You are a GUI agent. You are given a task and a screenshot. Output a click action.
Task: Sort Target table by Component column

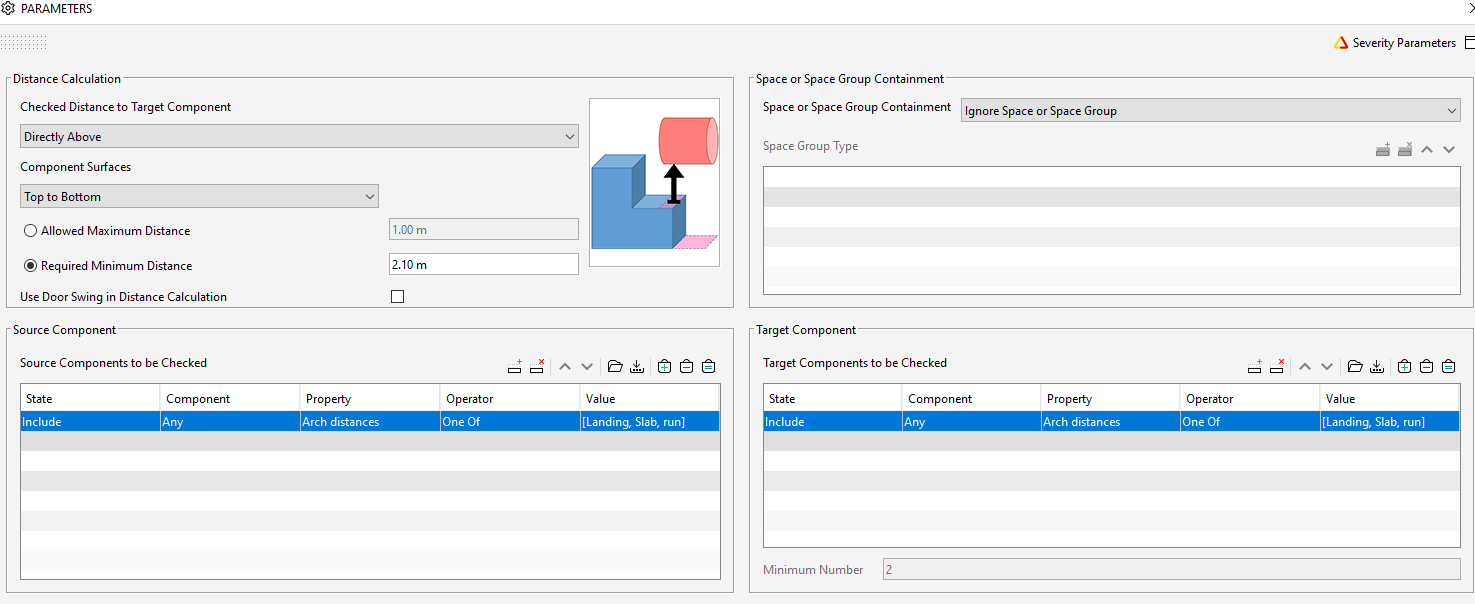point(971,398)
